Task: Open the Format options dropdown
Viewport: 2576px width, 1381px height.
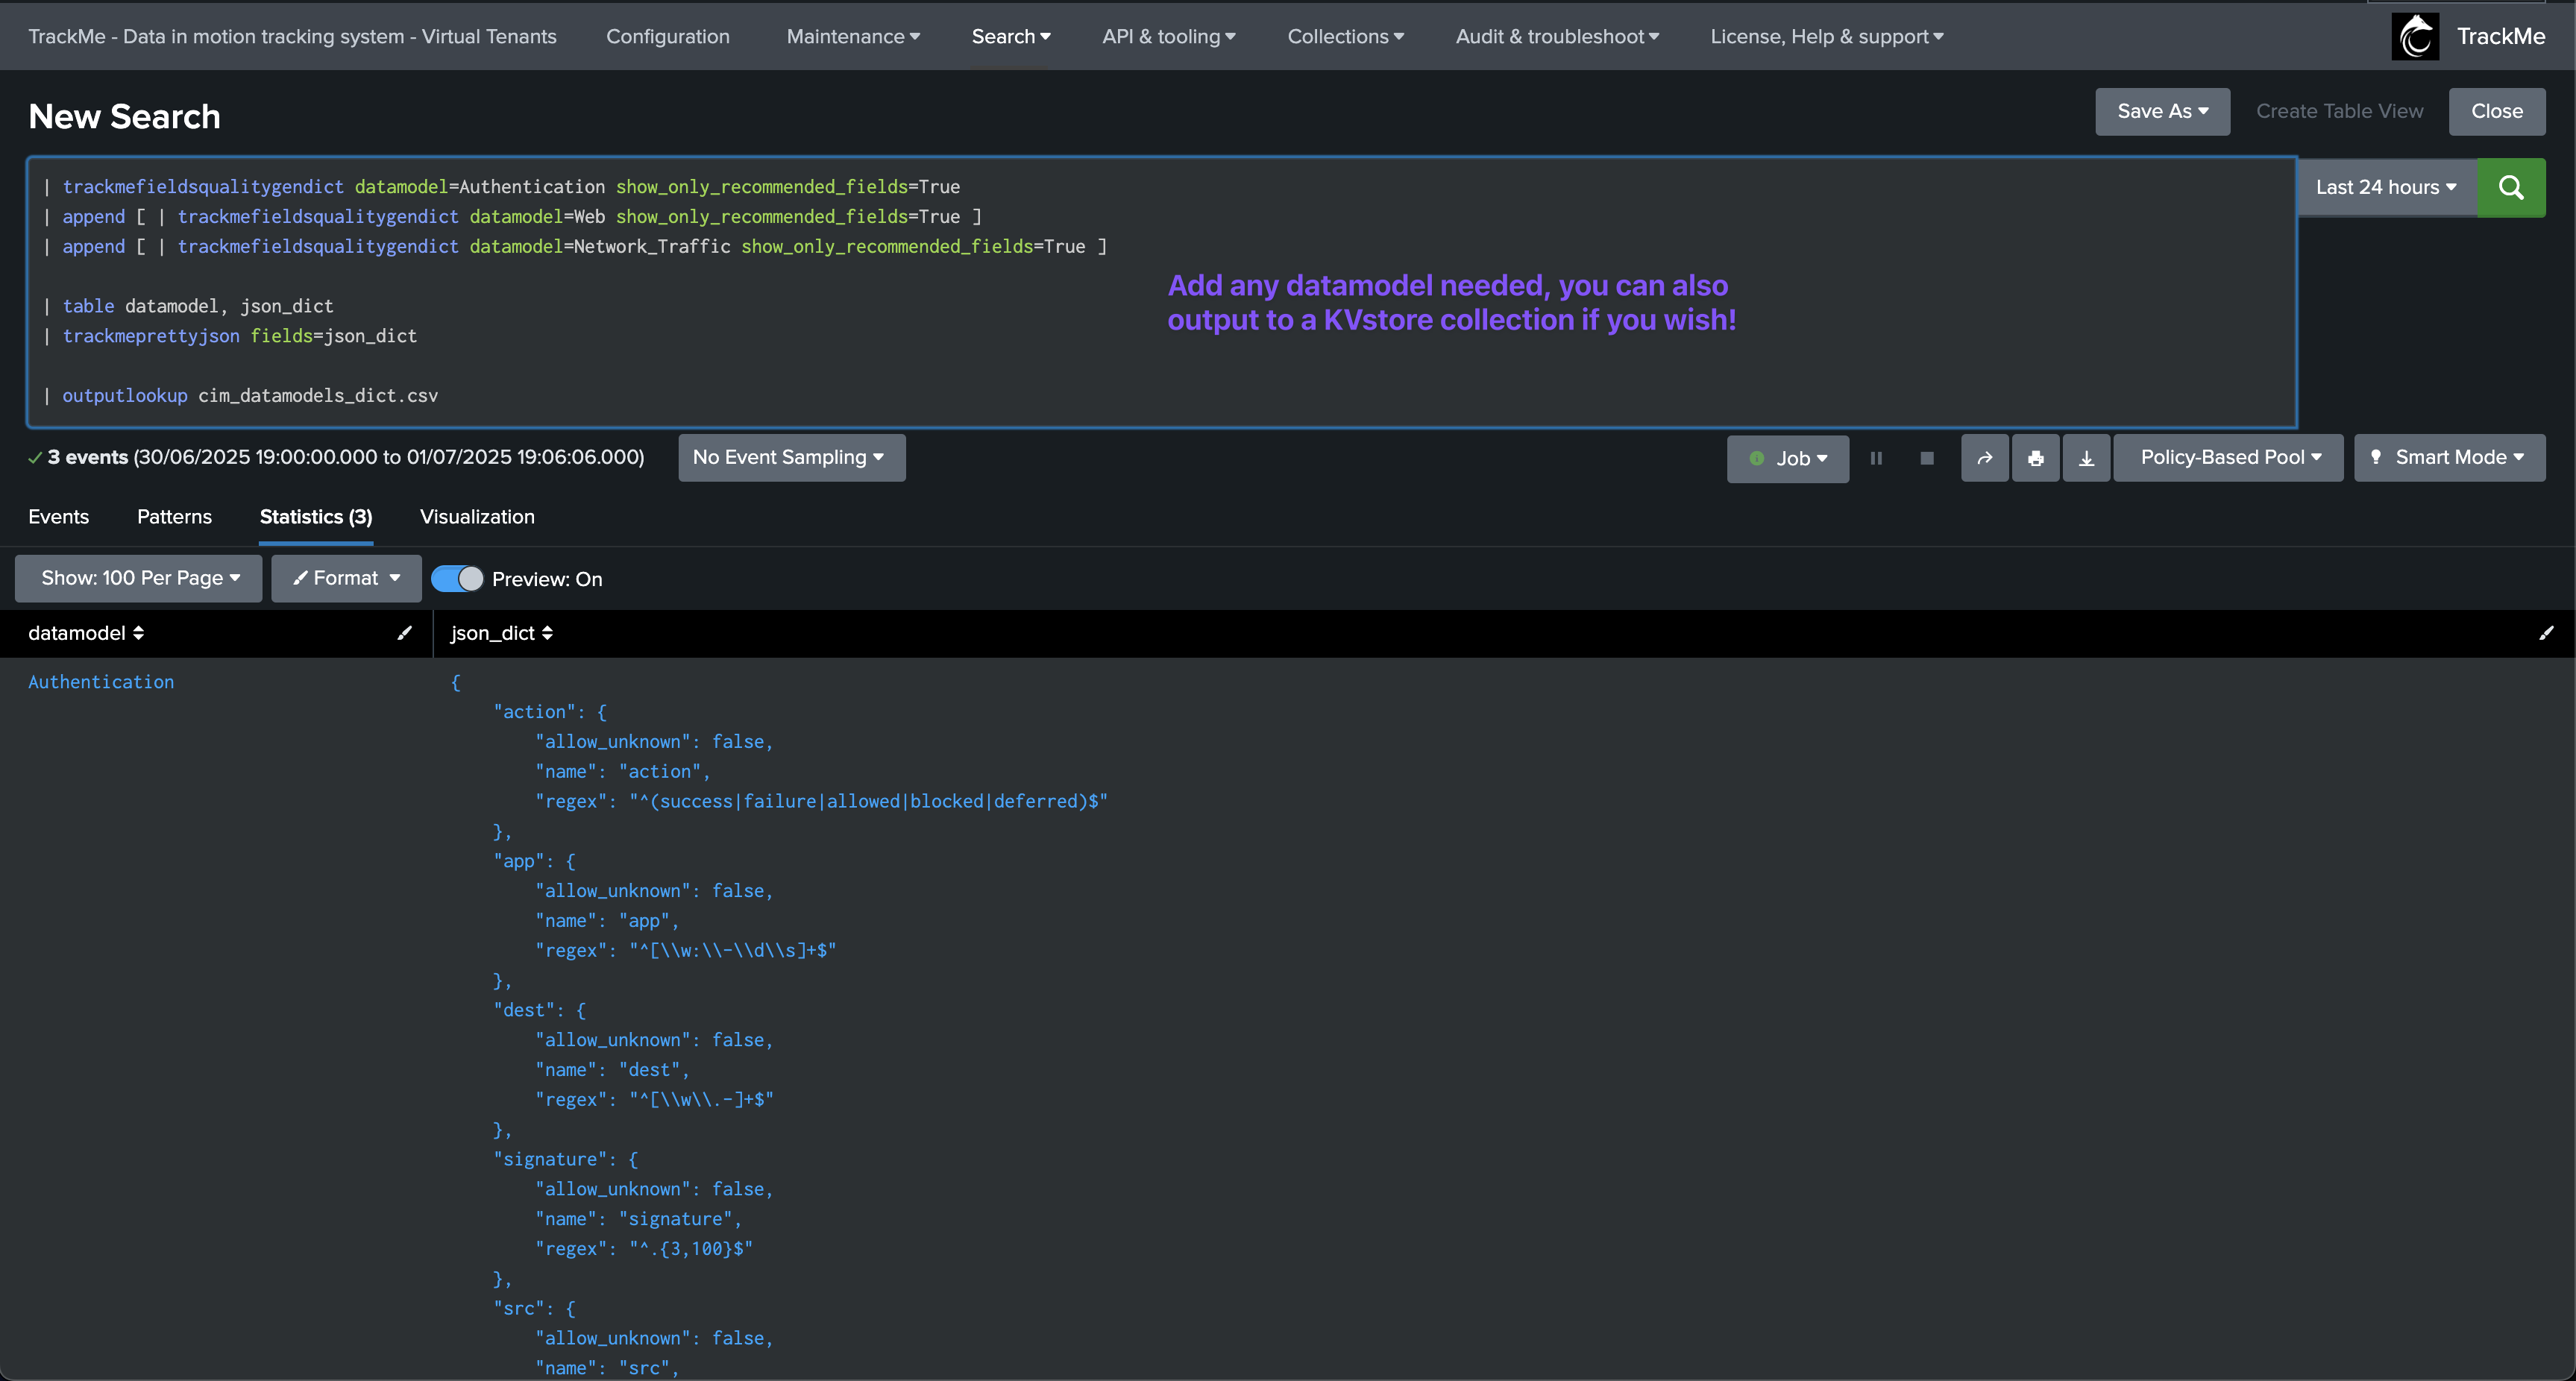Action: [x=346, y=578]
